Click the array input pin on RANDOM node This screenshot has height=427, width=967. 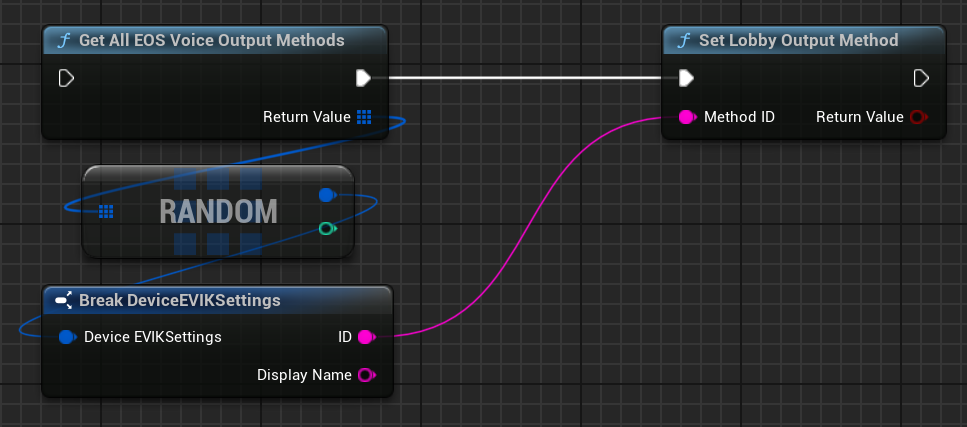[x=106, y=211]
